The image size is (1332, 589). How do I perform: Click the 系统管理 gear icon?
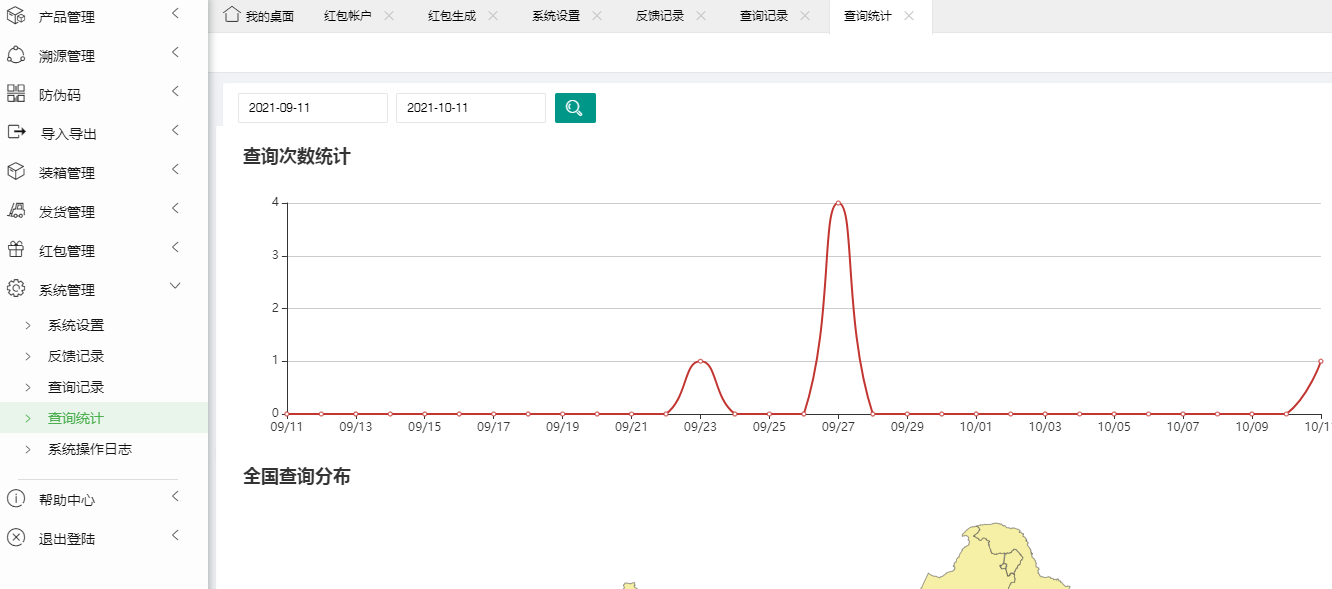(x=16, y=289)
